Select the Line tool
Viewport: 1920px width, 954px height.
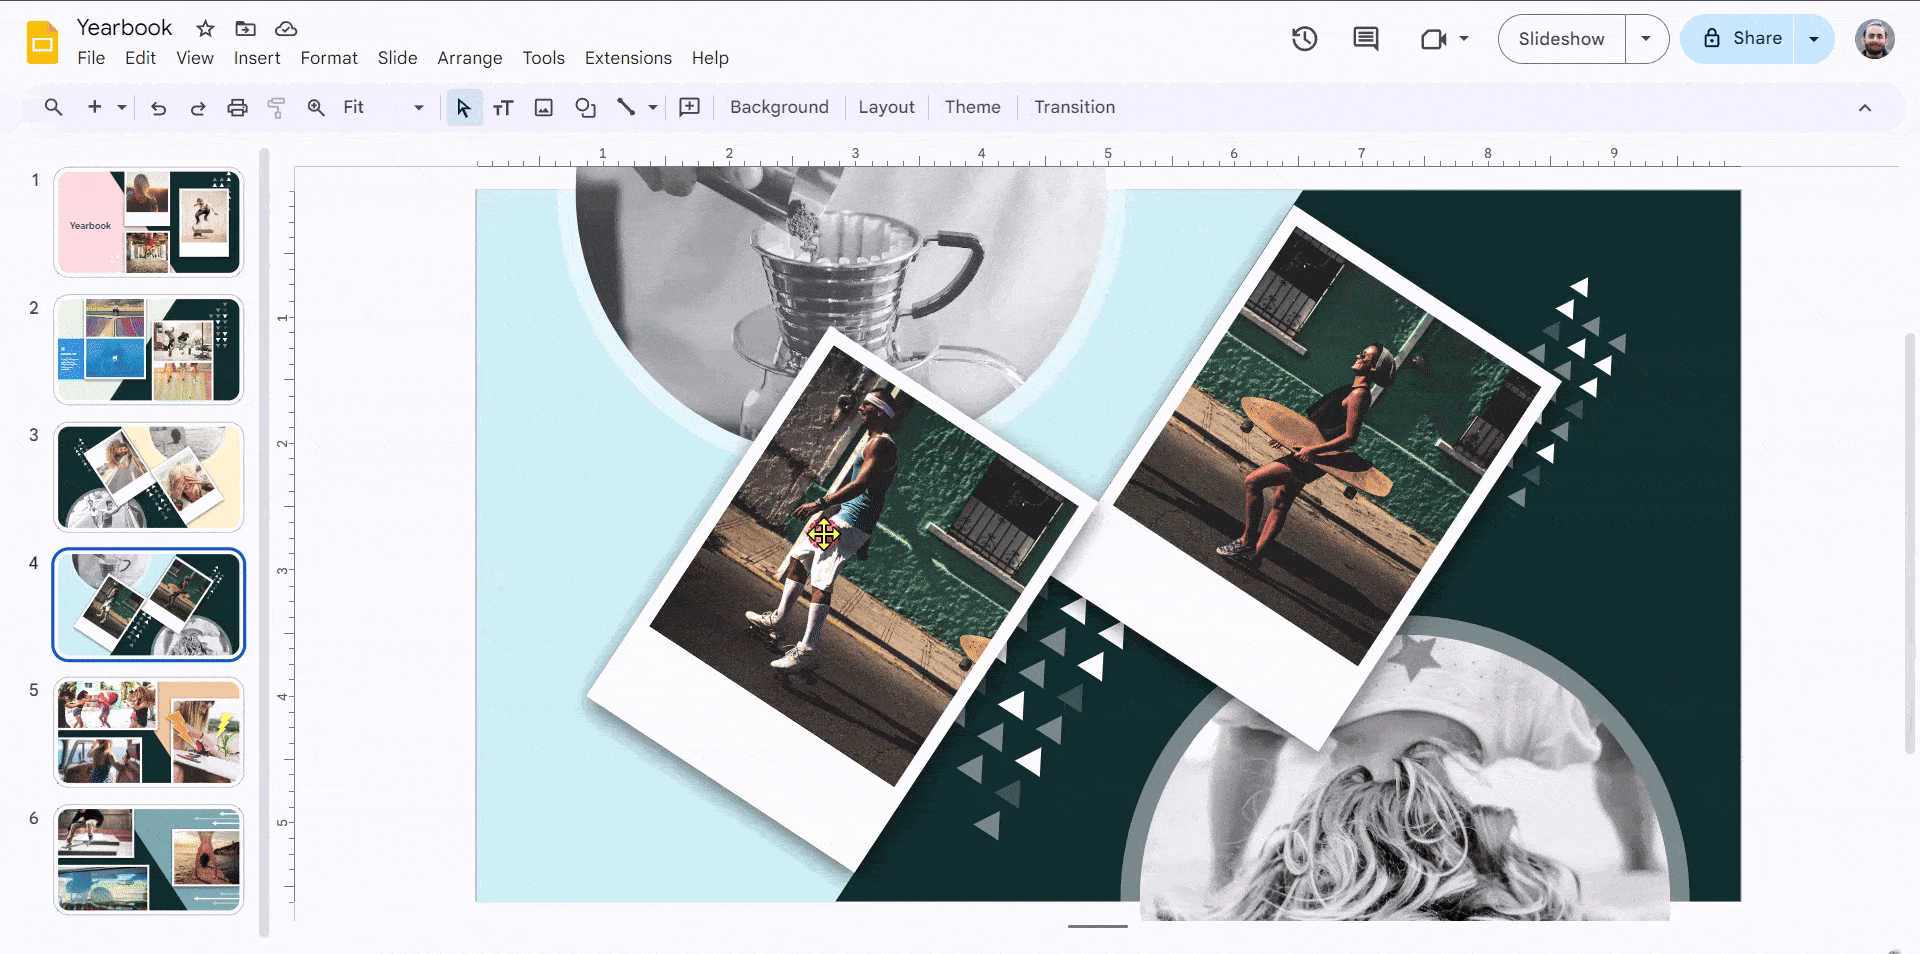(x=627, y=107)
